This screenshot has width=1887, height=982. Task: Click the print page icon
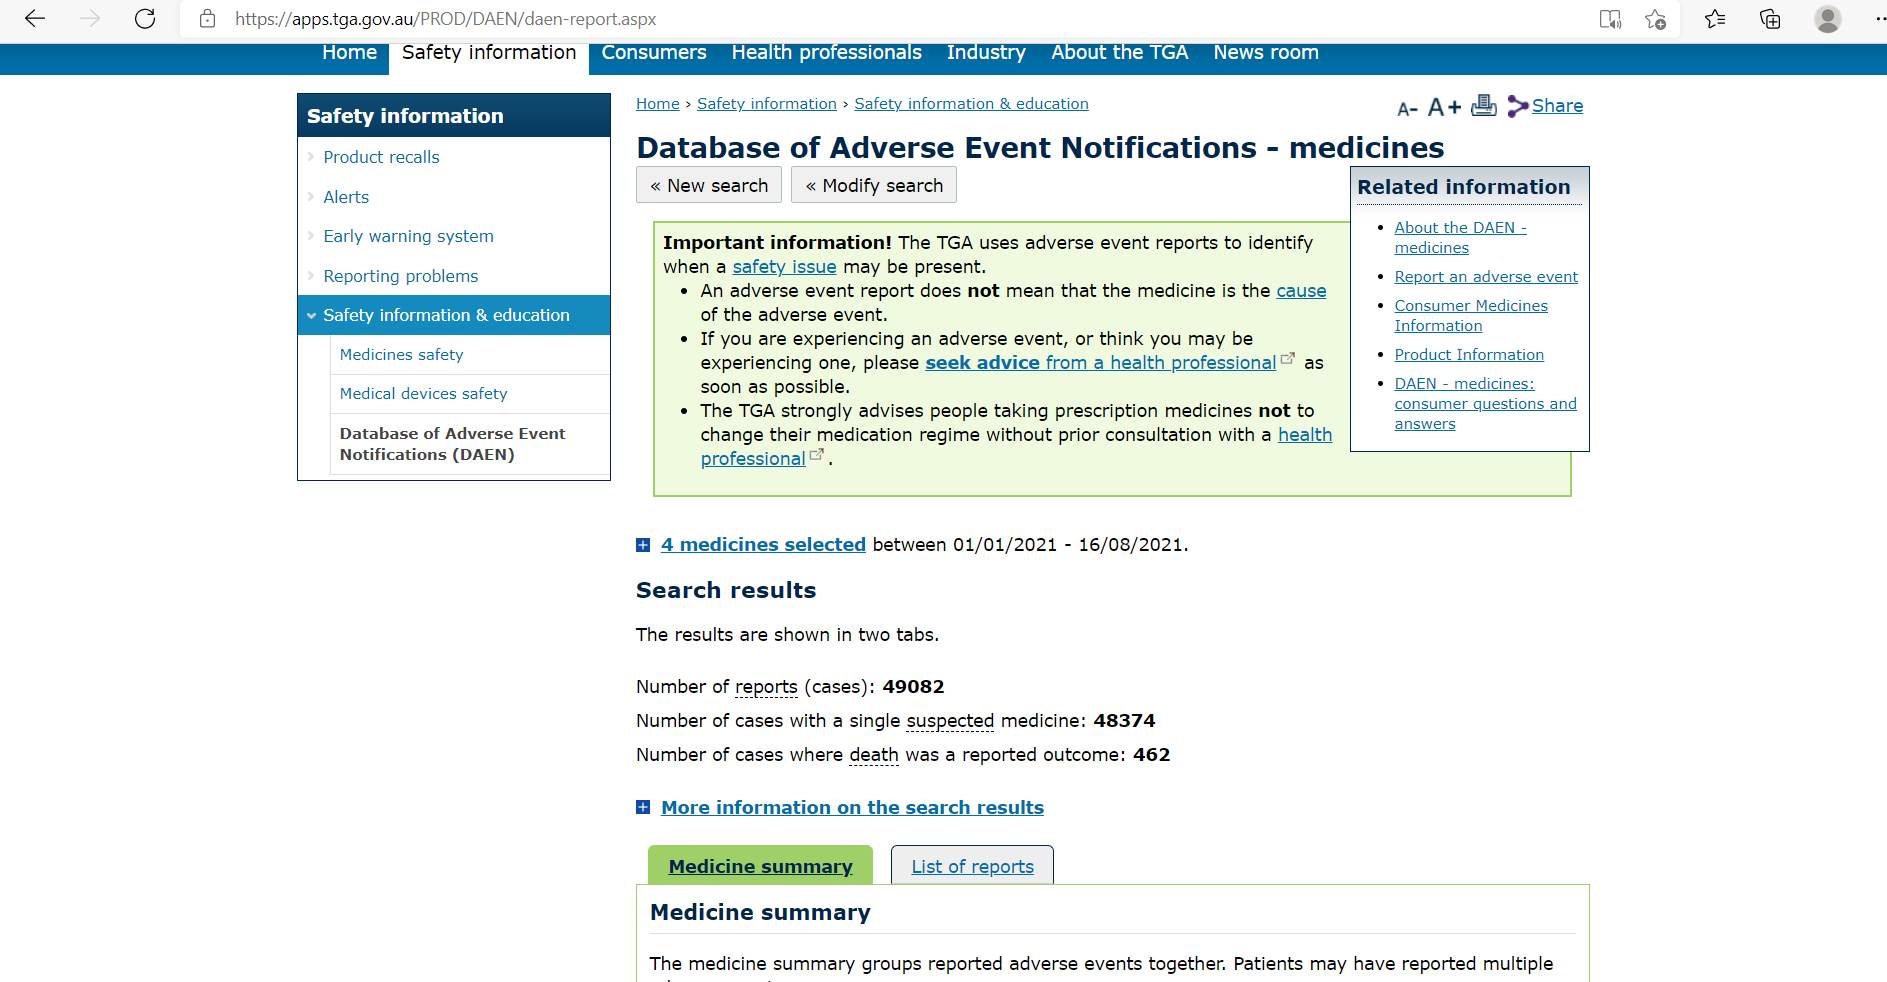coord(1484,106)
